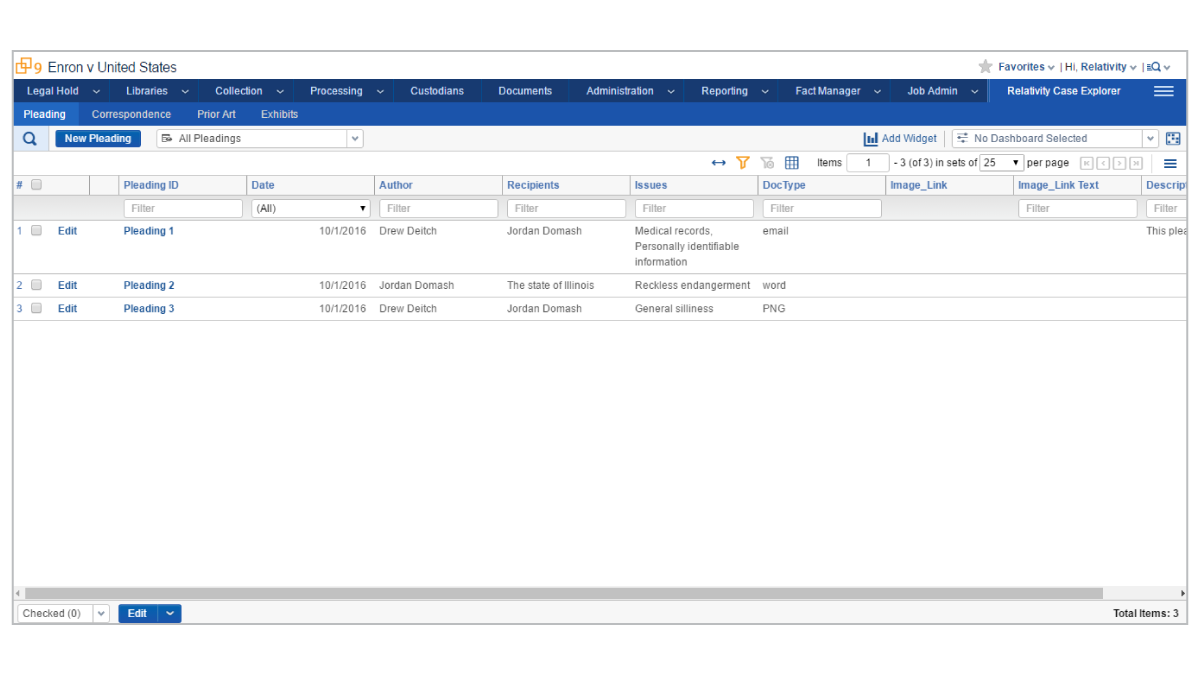The image size is (1200, 675).
Task: Open the Pleading 2 record link
Action: click(148, 284)
